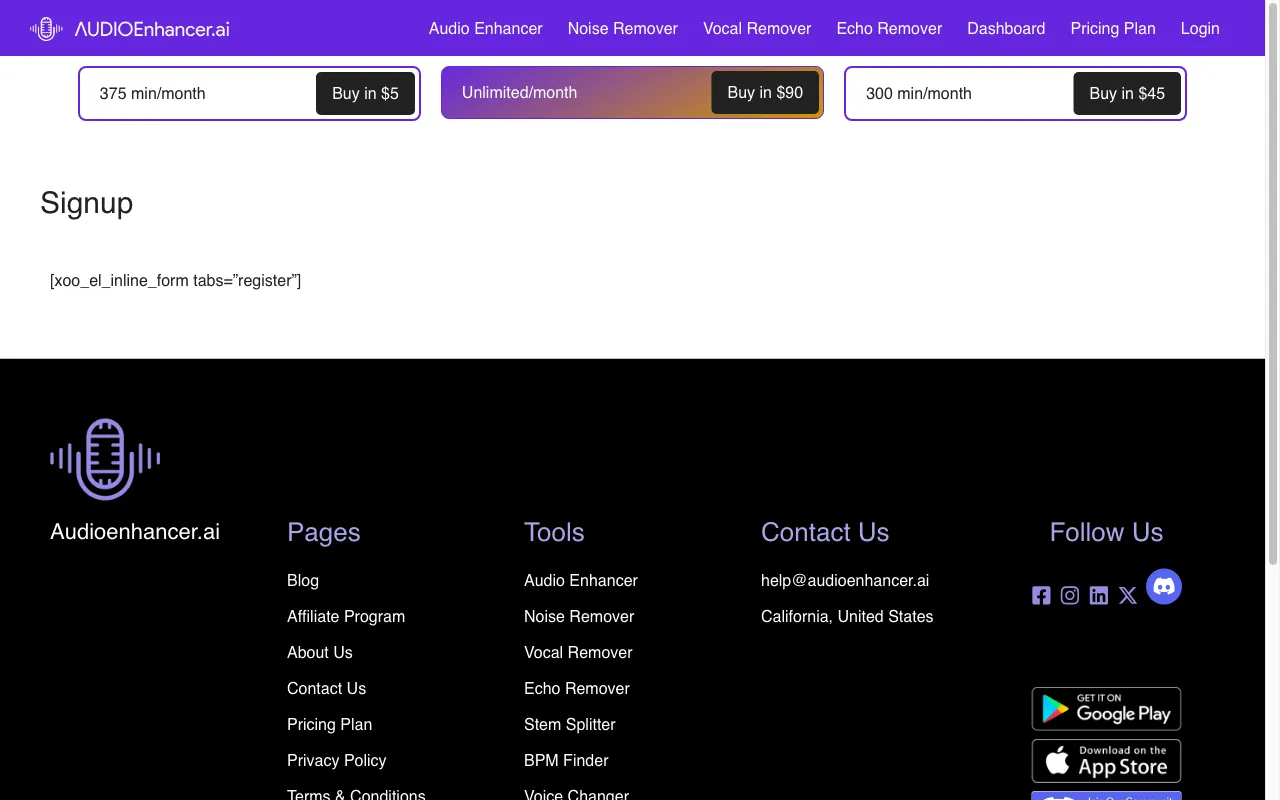
Task: Open Vocal Remover in top navigation
Action: (x=757, y=28)
